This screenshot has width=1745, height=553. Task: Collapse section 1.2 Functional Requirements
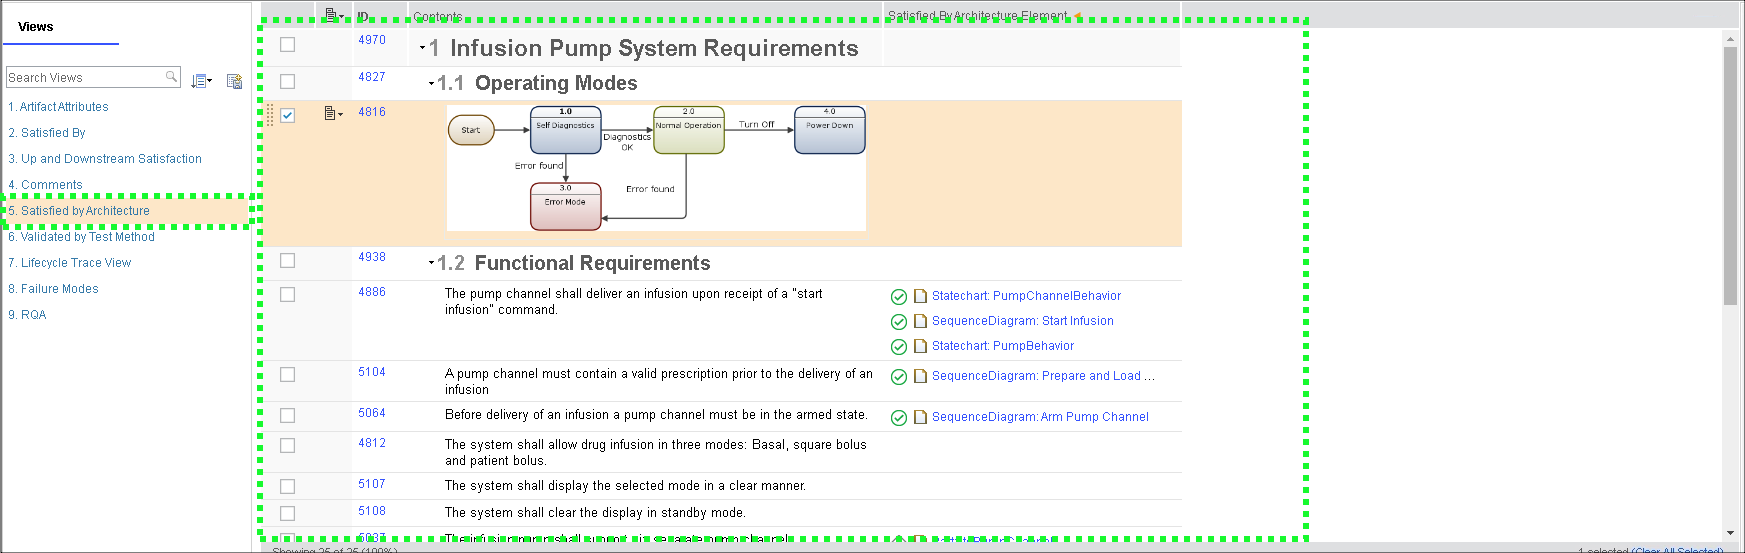[431, 263]
